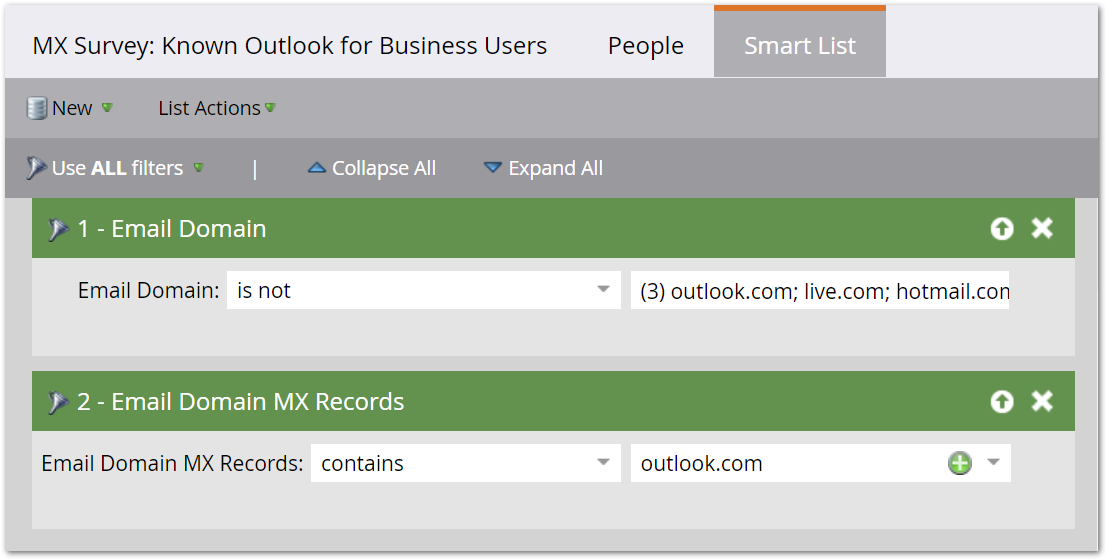Click the 'Email Domain:' field label
The height and width of the screenshot is (560, 1107).
[148, 290]
